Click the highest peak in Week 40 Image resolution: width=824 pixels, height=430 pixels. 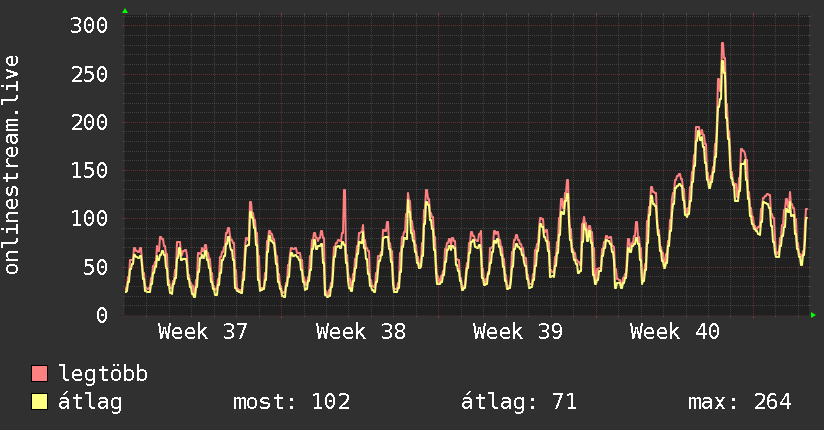pos(723,46)
